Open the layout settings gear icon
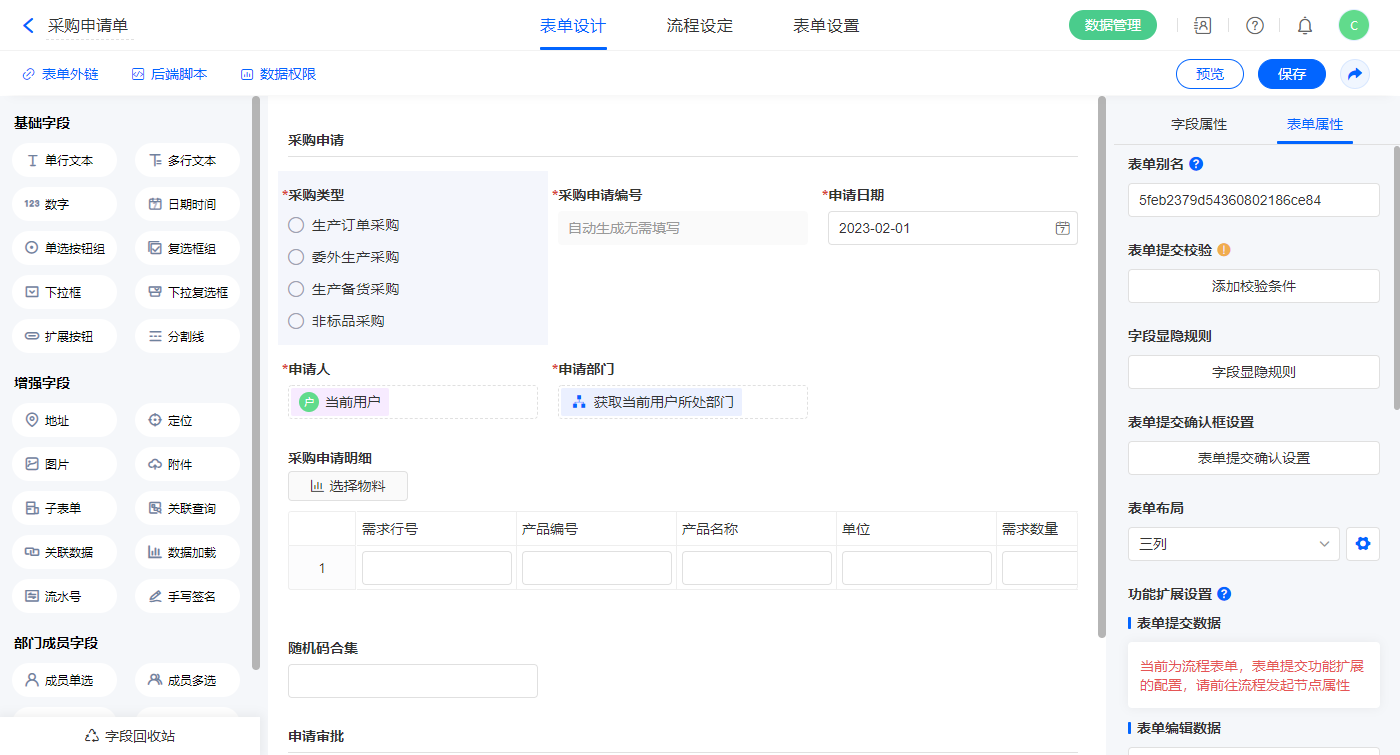This screenshot has height=755, width=1400. (1361, 544)
